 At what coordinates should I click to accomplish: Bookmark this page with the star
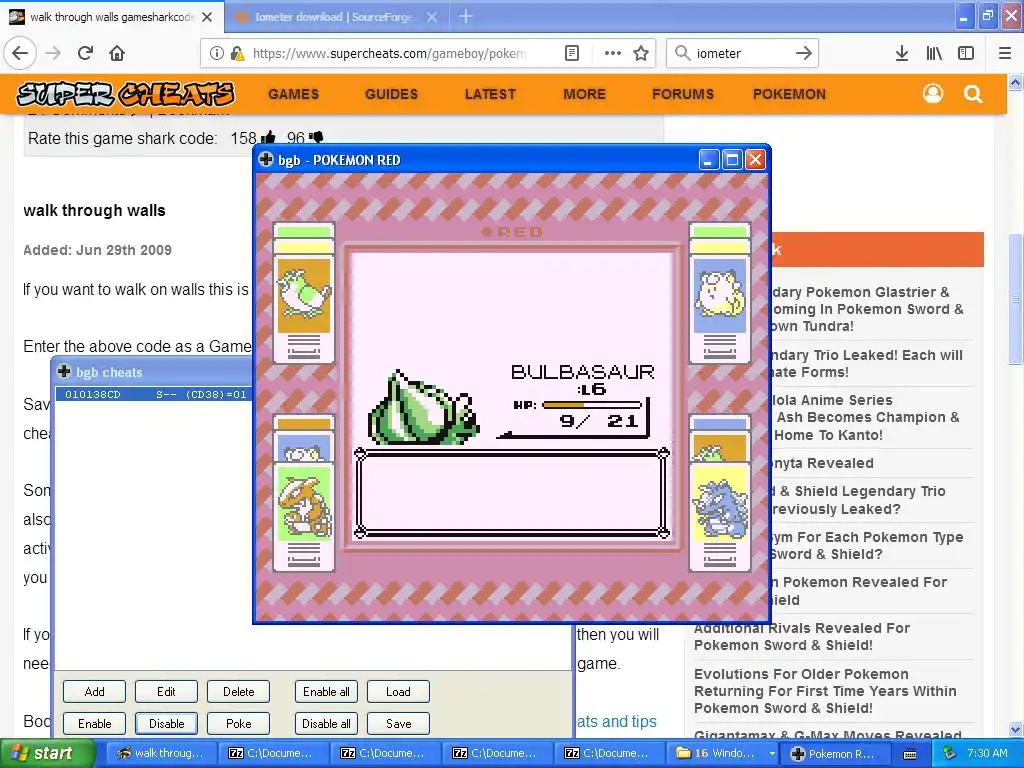point(641,54)
